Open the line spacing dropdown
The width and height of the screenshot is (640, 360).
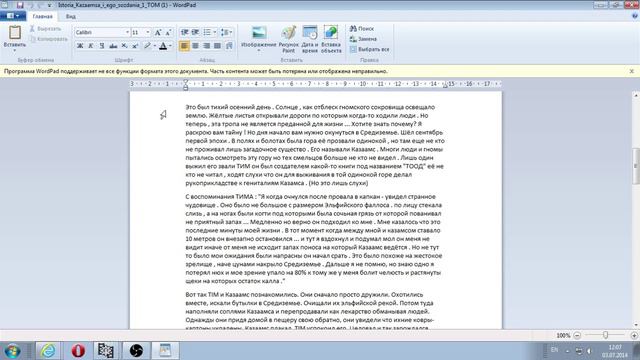point(226,32)
